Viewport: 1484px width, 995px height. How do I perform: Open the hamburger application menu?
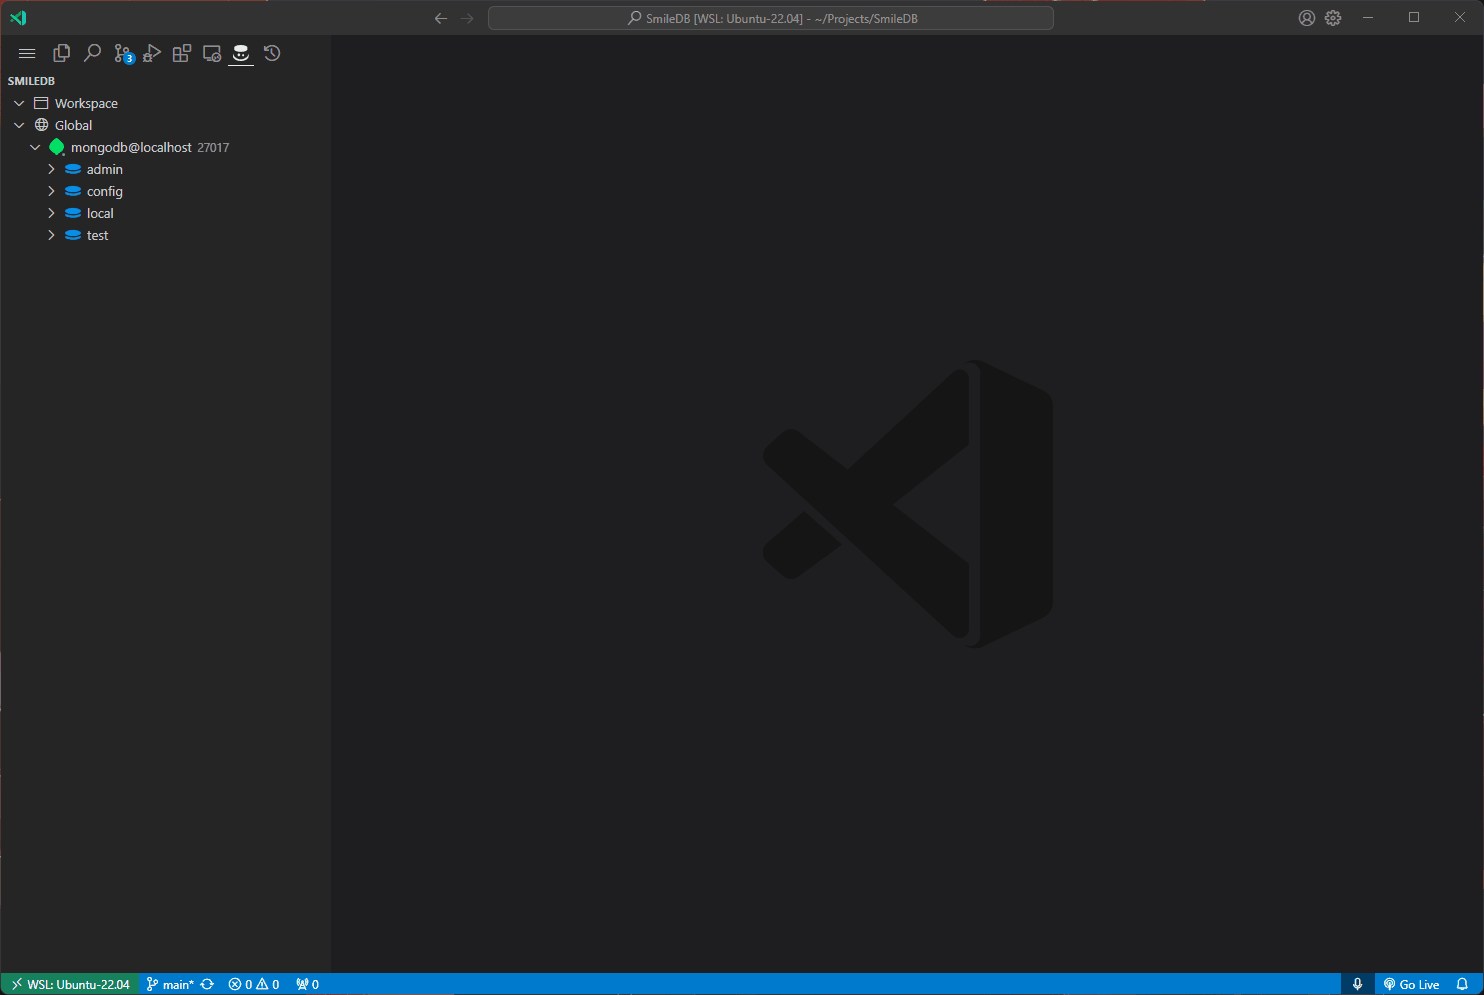tap(27, 54)
